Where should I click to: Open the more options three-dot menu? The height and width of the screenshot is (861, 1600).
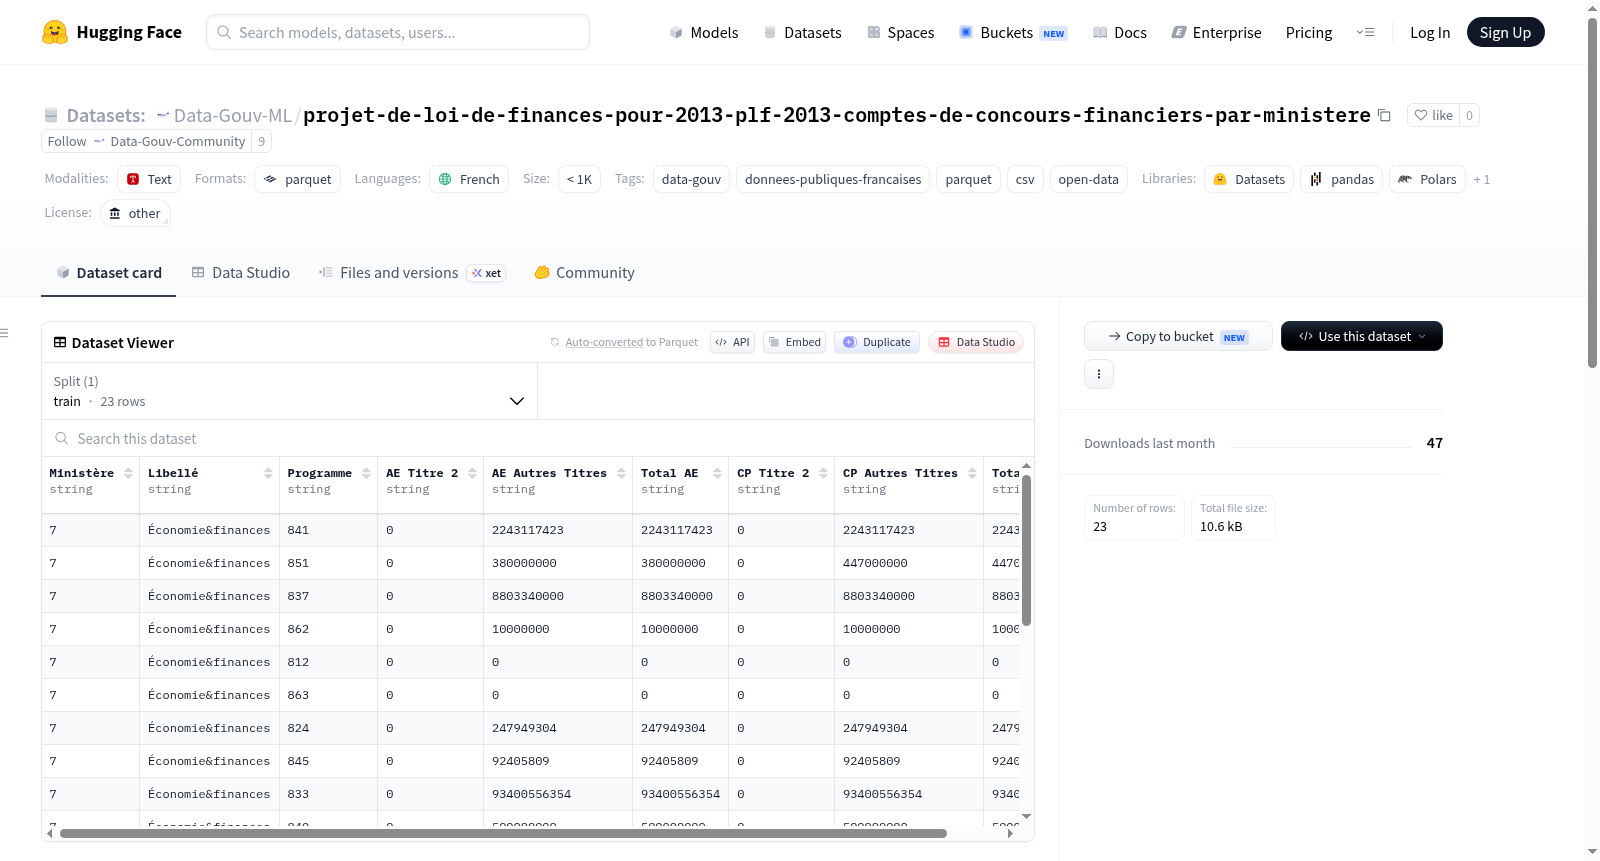point(1099,374)
